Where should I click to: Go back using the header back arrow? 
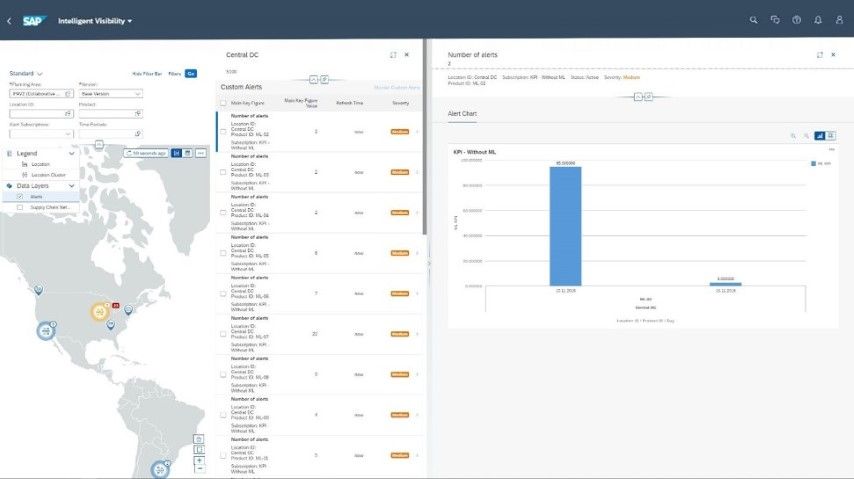click(9, 21)
